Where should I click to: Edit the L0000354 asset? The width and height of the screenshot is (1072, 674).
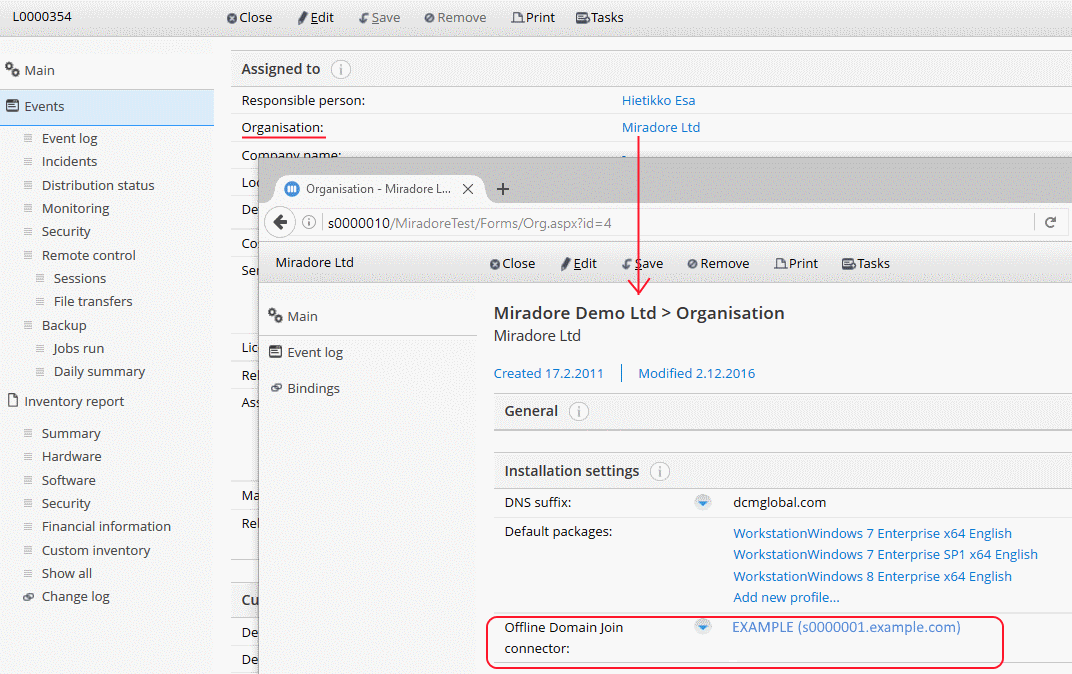pyautogui.click(x=316, y=18)
